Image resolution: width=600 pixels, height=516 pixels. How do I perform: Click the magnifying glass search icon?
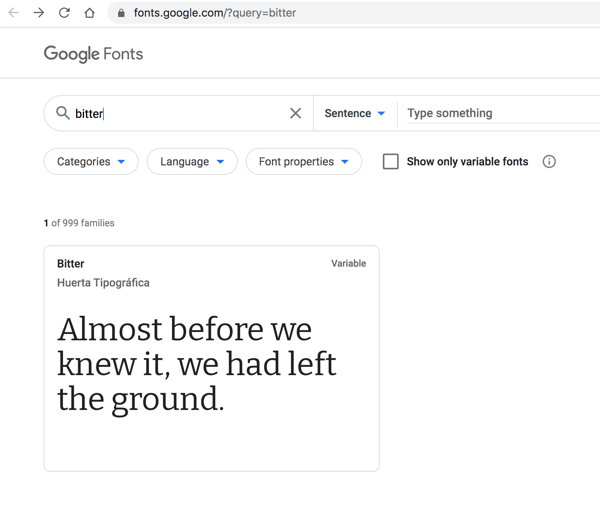[63, 113]
